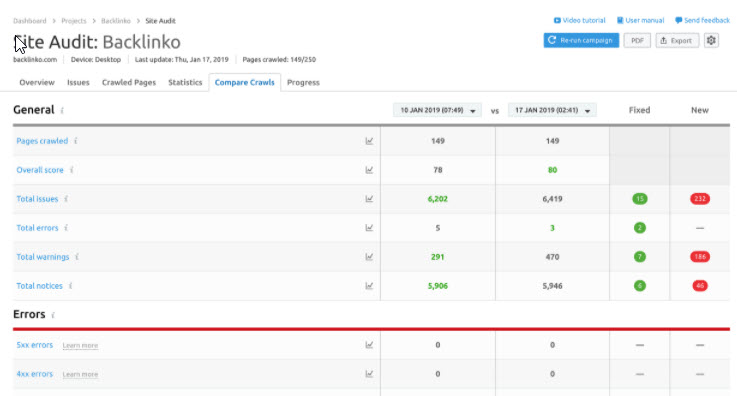
Task: Open the Overall score trend chart icon
Action: (369, 170)
